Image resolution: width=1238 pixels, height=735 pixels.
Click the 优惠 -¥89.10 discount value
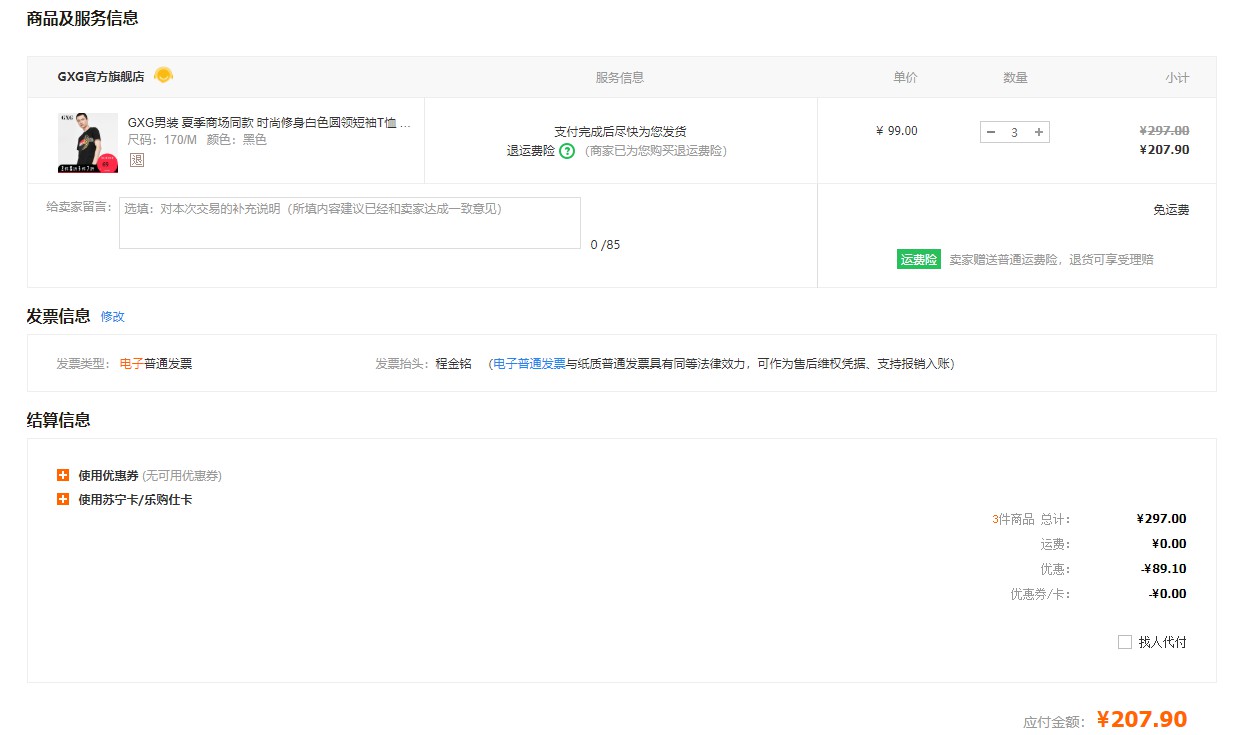(x=1164, y=569)
